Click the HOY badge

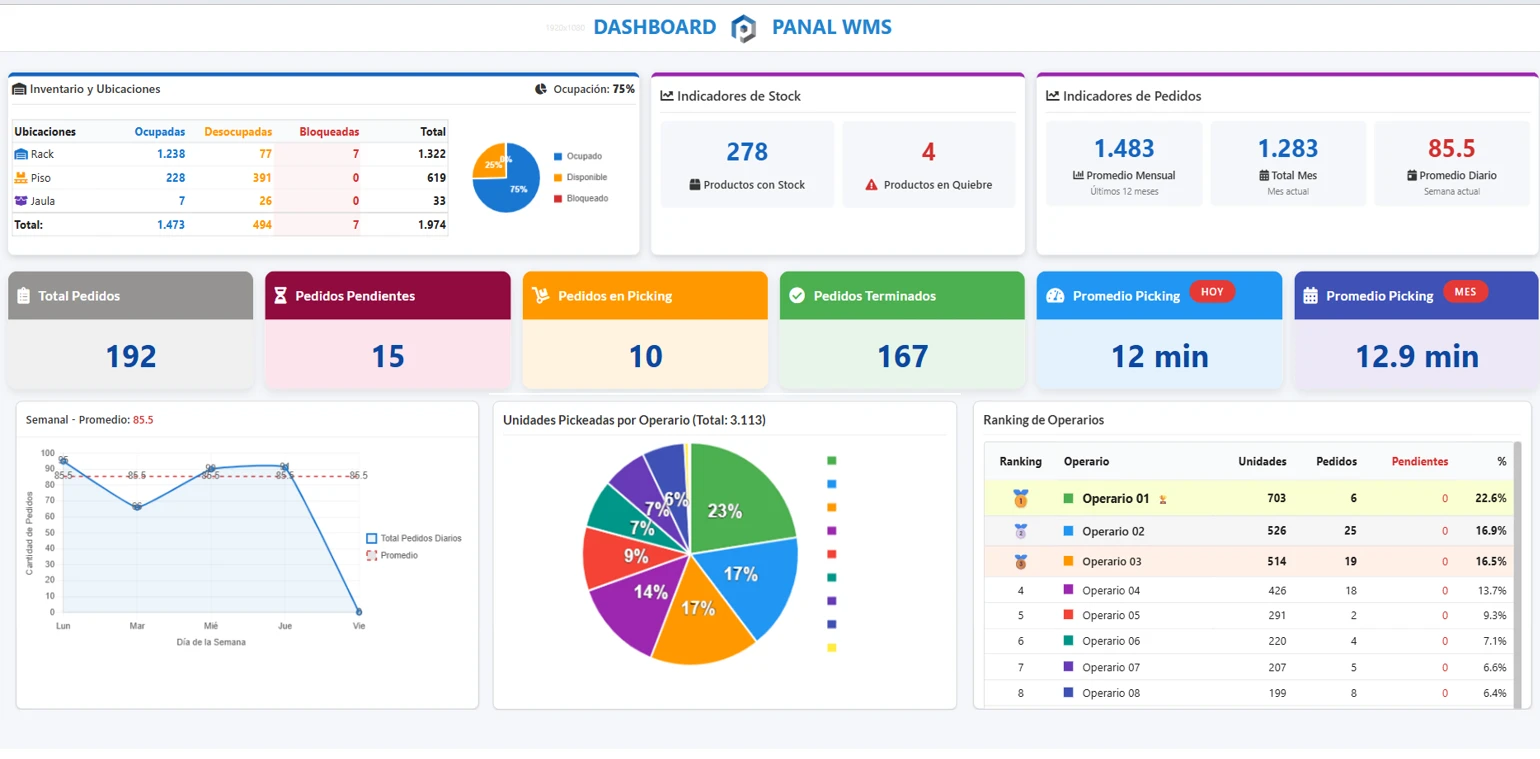[1212, 291]
